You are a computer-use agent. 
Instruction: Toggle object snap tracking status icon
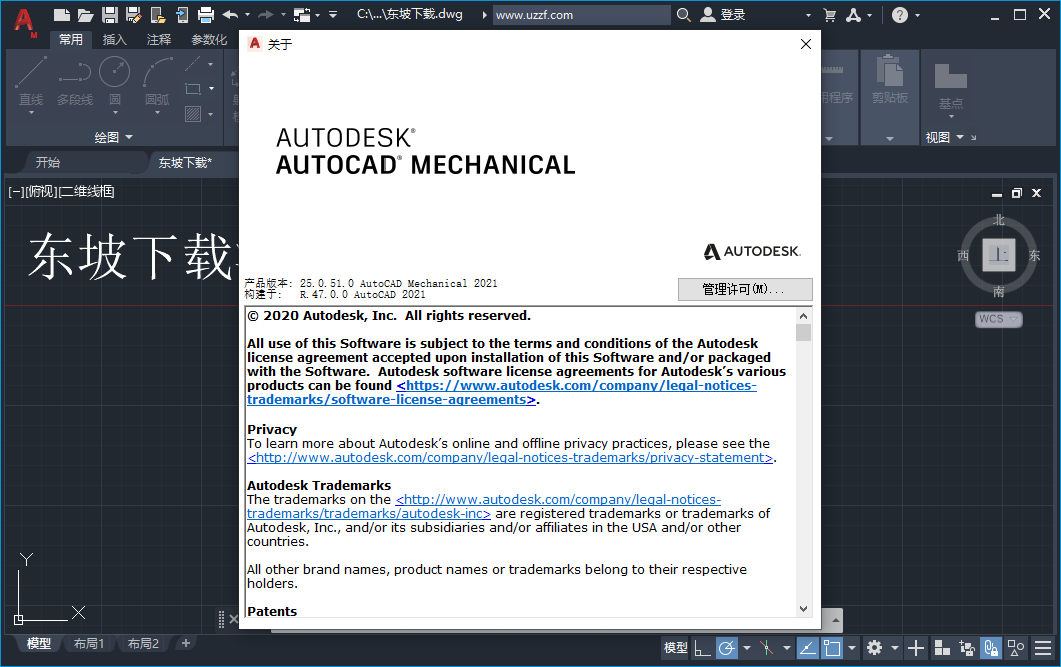[766, 648]
